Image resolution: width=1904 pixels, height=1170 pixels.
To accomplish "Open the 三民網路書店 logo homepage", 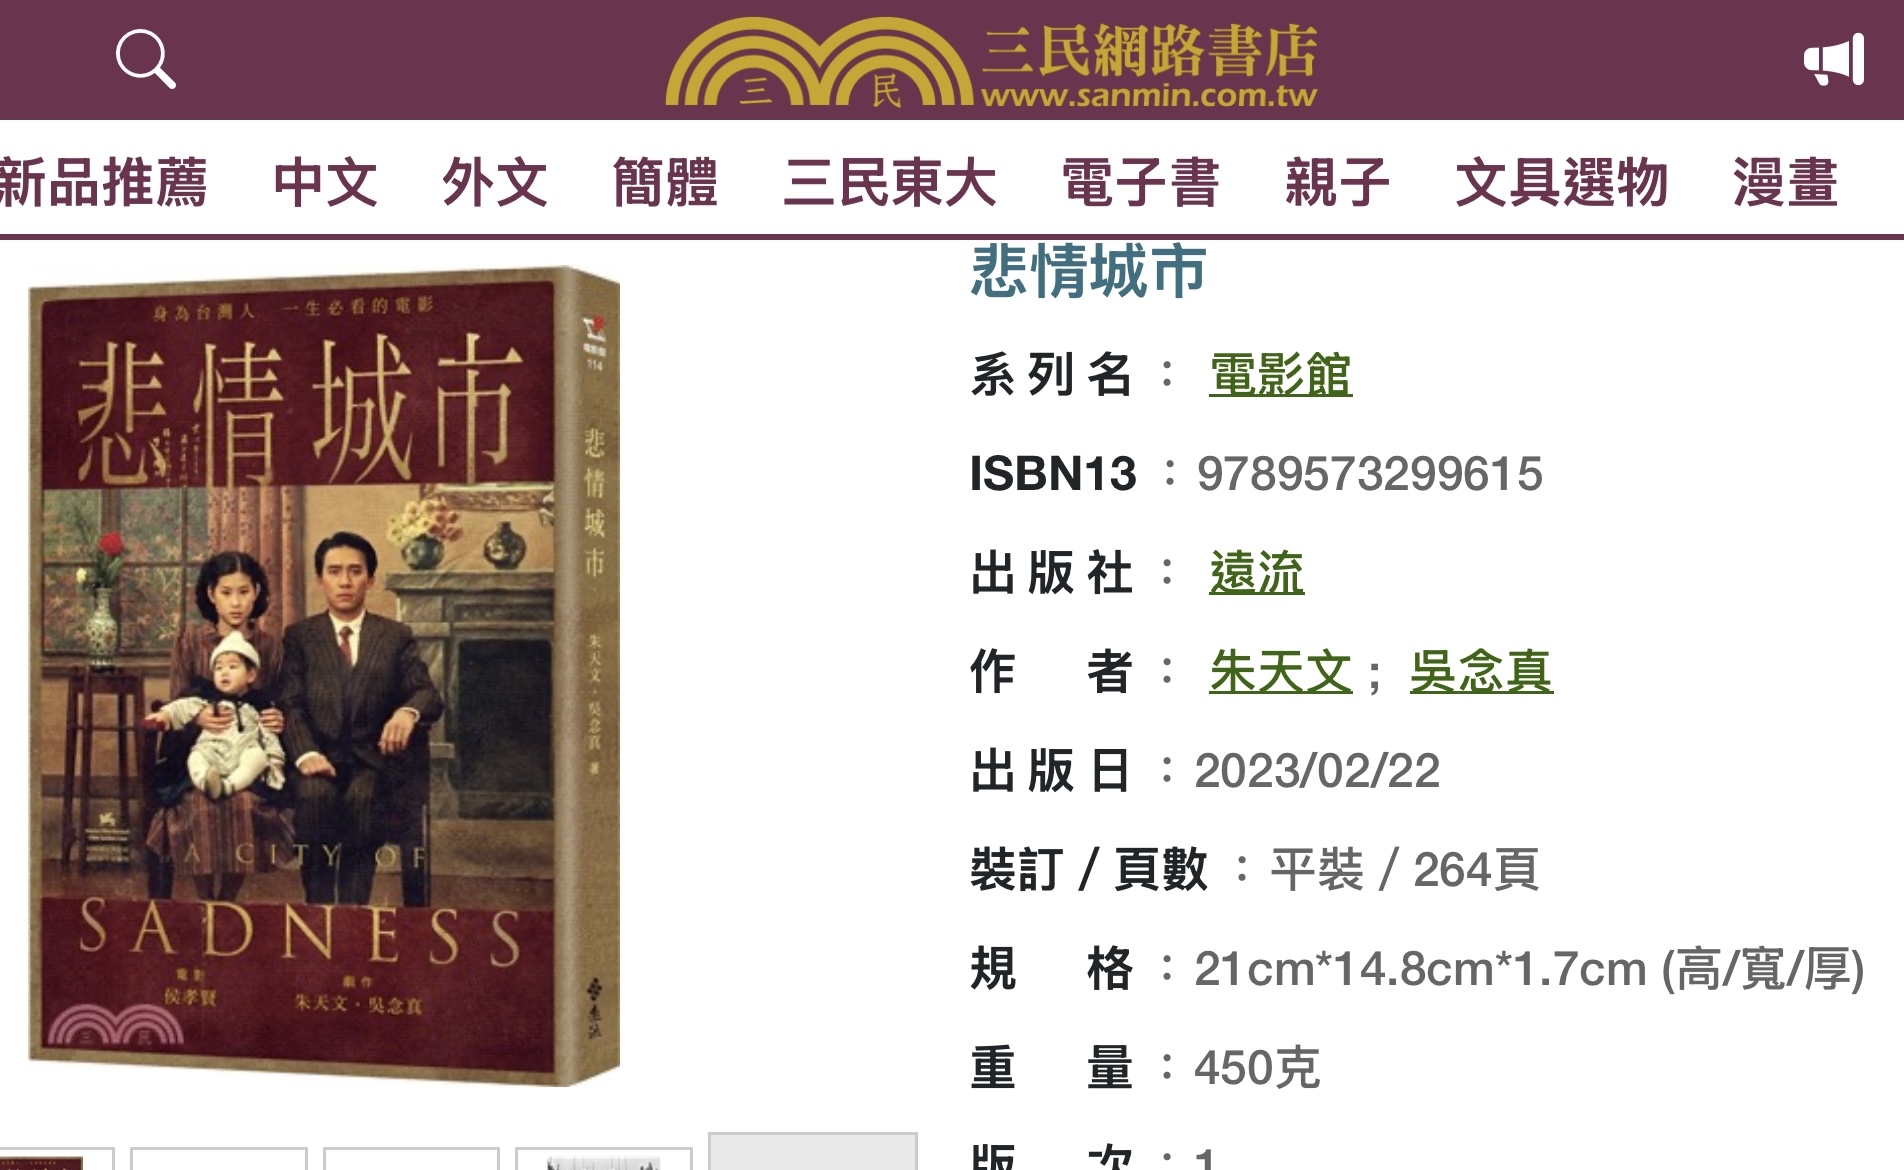I will pos(992,62).
